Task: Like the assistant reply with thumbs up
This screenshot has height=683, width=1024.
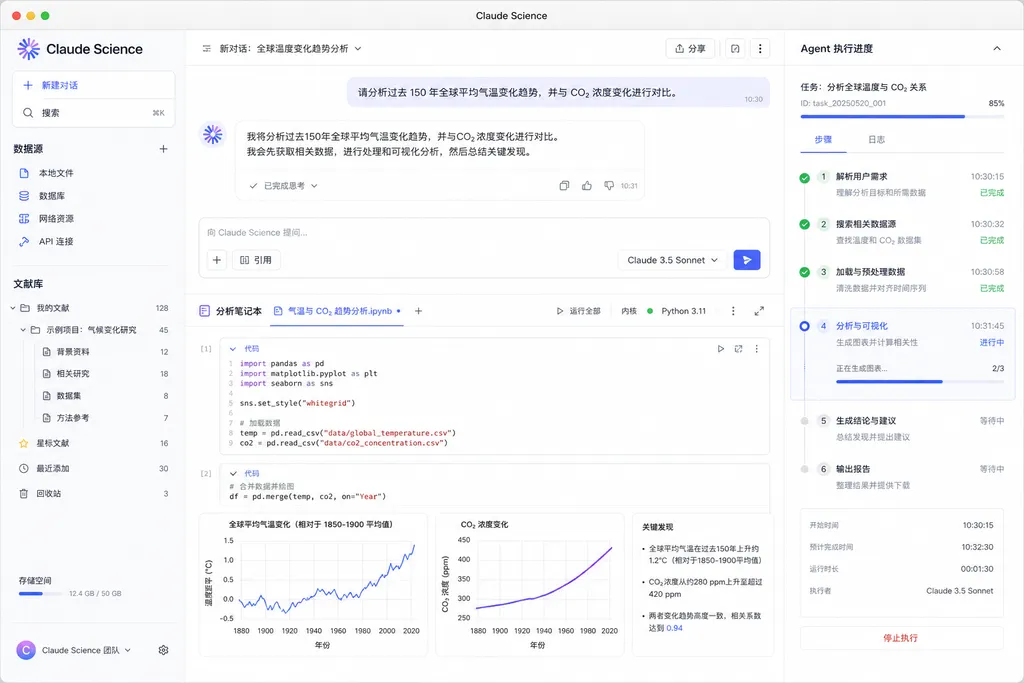Action: coord(586,185)
